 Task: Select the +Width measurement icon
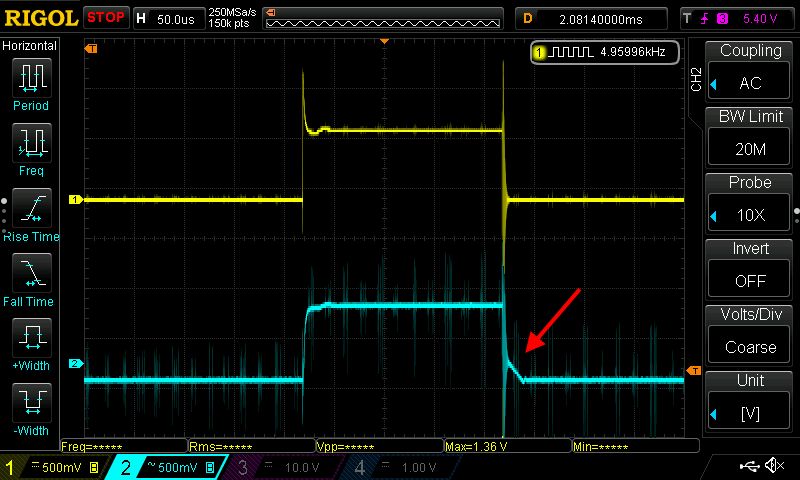pyautogui.click(x=32, y=338)
